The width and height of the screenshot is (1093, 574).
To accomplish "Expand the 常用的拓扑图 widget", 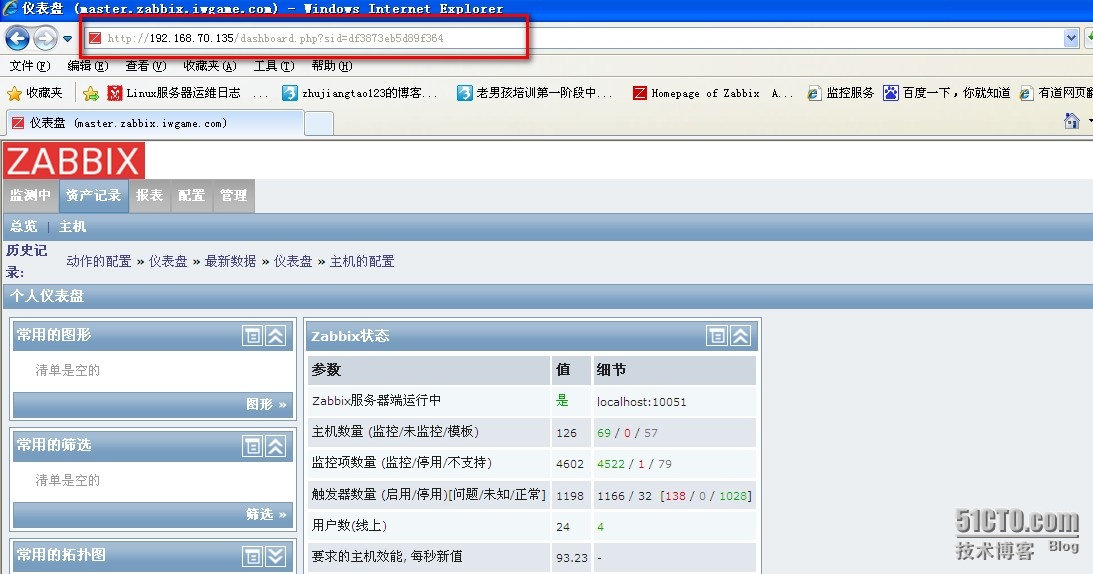I will pyautogui.click(x=276, y=556).
